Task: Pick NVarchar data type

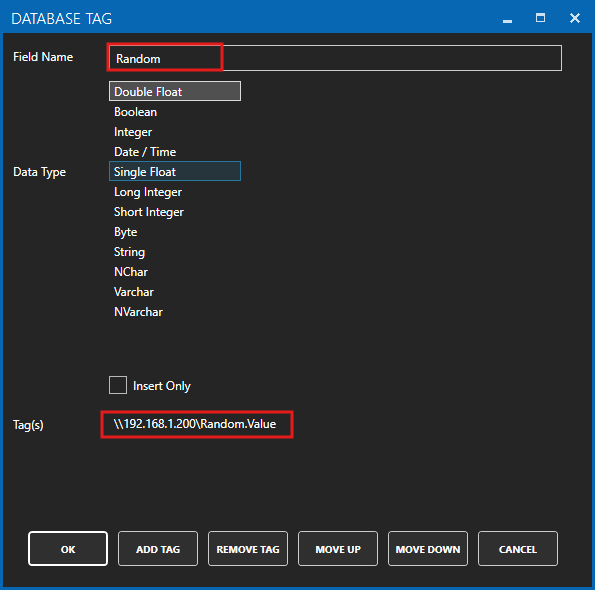Action: tap(175, 312)
